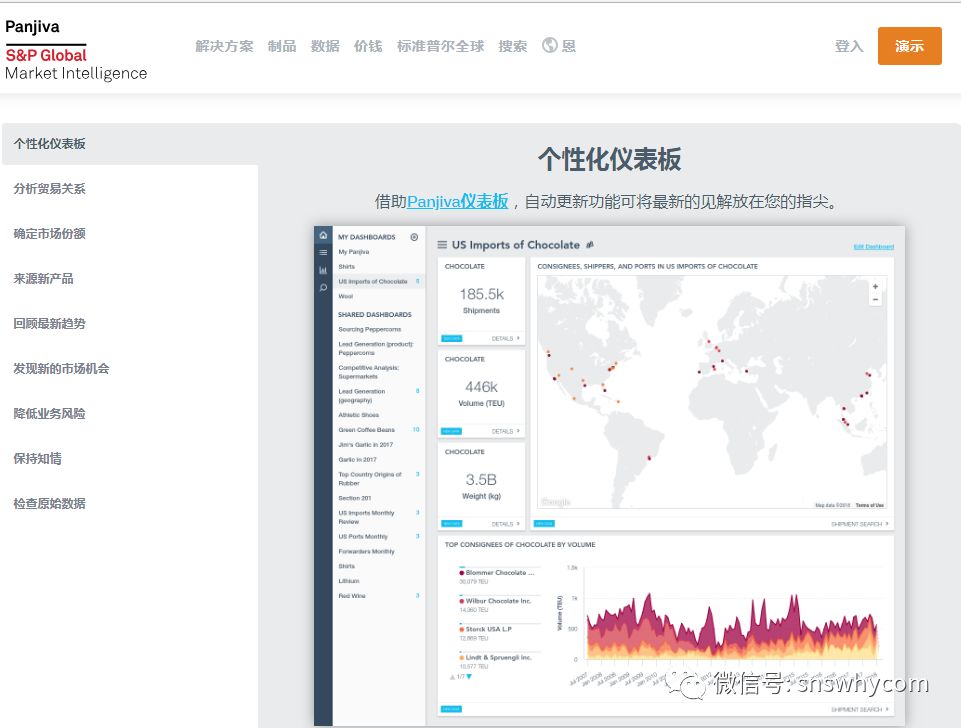Click the add dashboard circle icon
Image resolution: width=961 pixels, height=728 pixels.
pos(414,237)
